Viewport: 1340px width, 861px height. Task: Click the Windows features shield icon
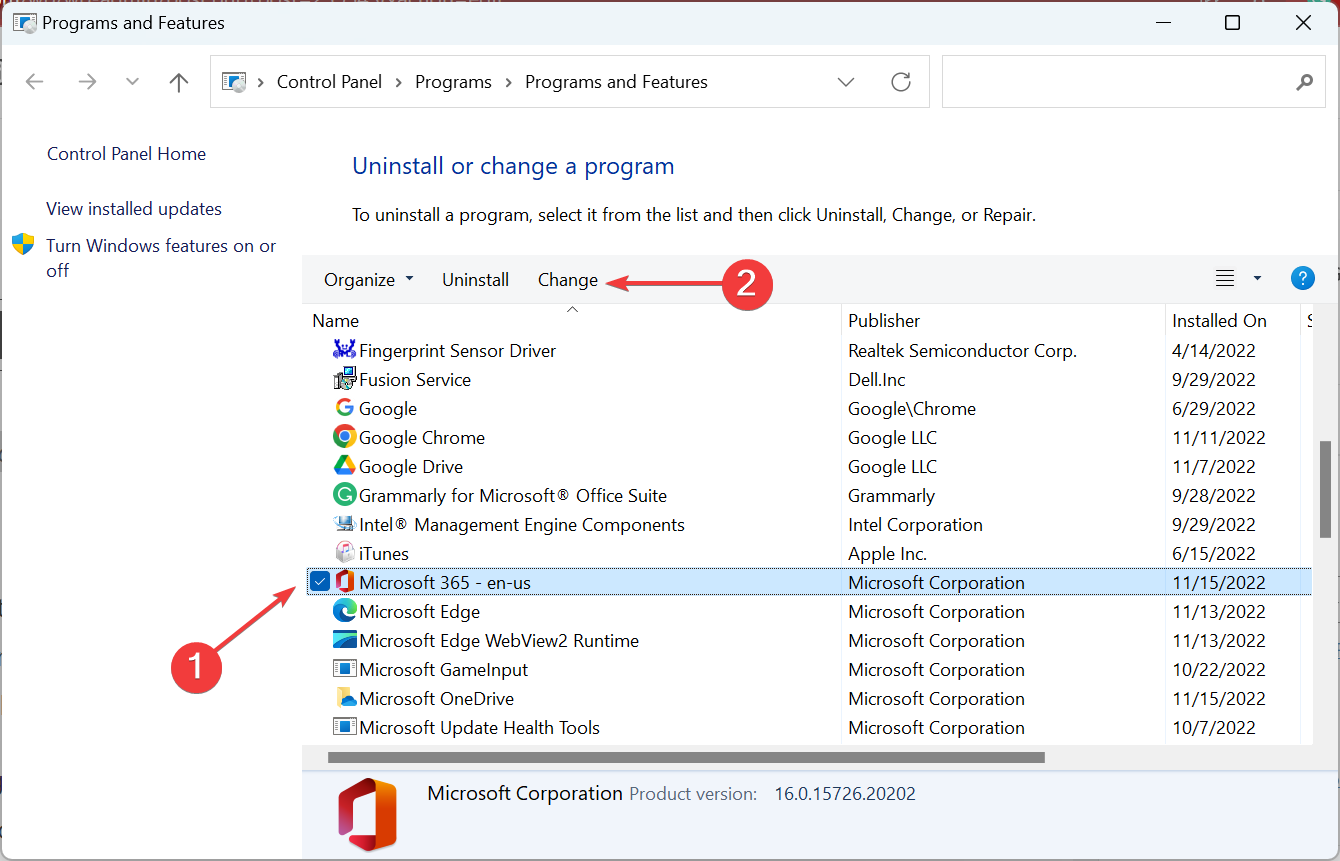coord(23,245)
